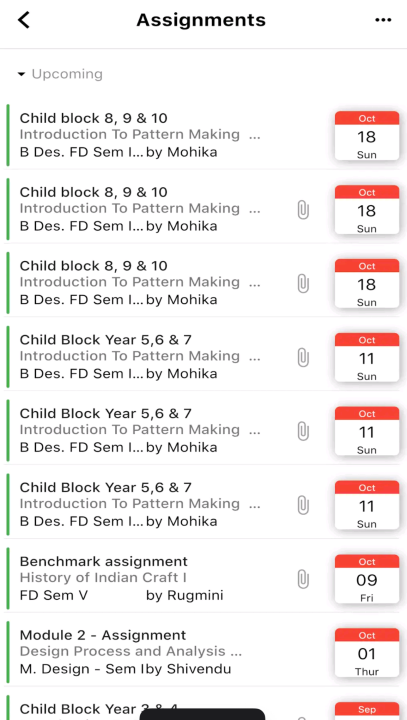Tap the Upcoming section label
407x720 pixels.
click(67, 74)
